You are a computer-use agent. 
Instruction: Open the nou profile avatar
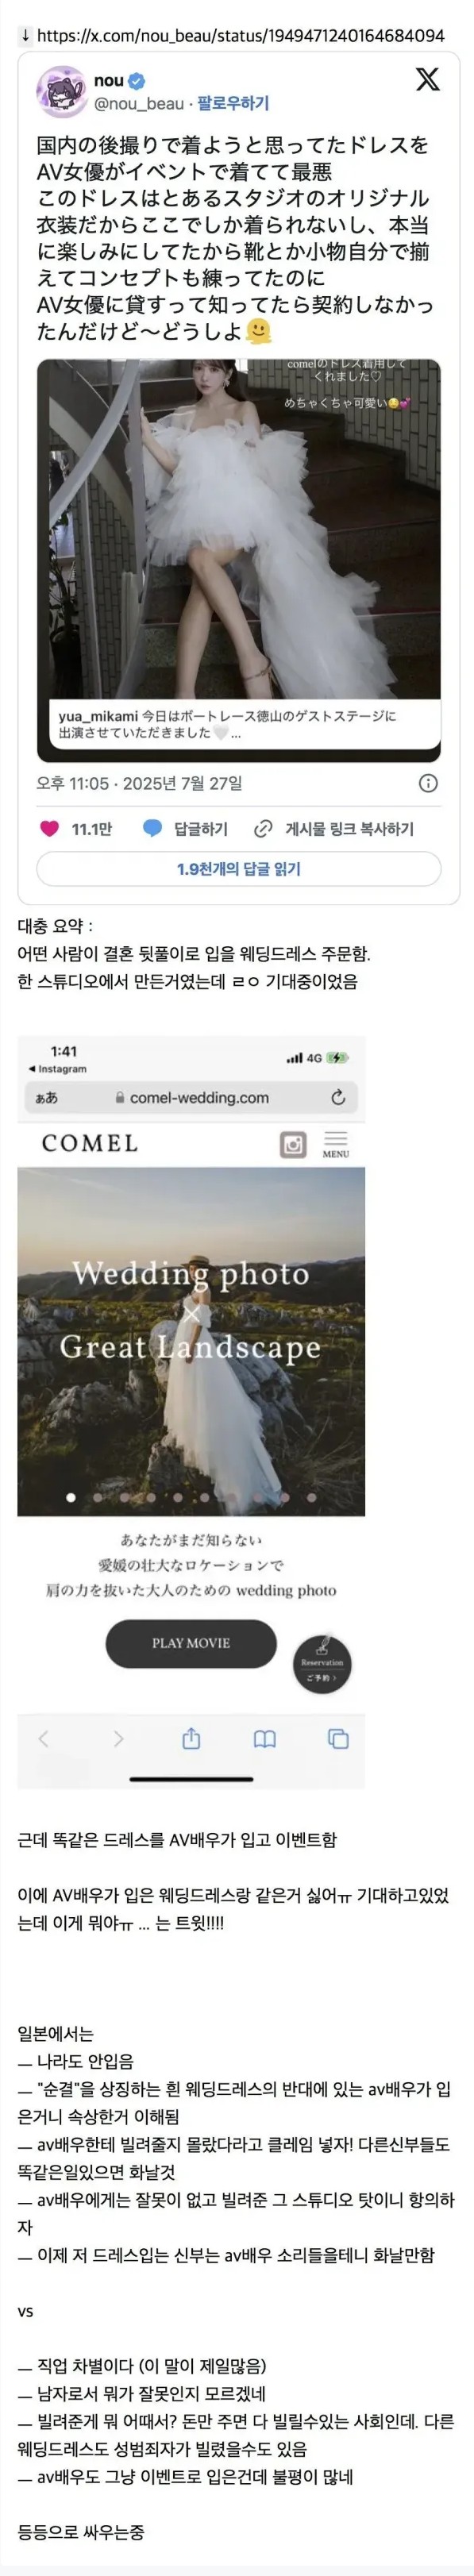pos(61,92)
